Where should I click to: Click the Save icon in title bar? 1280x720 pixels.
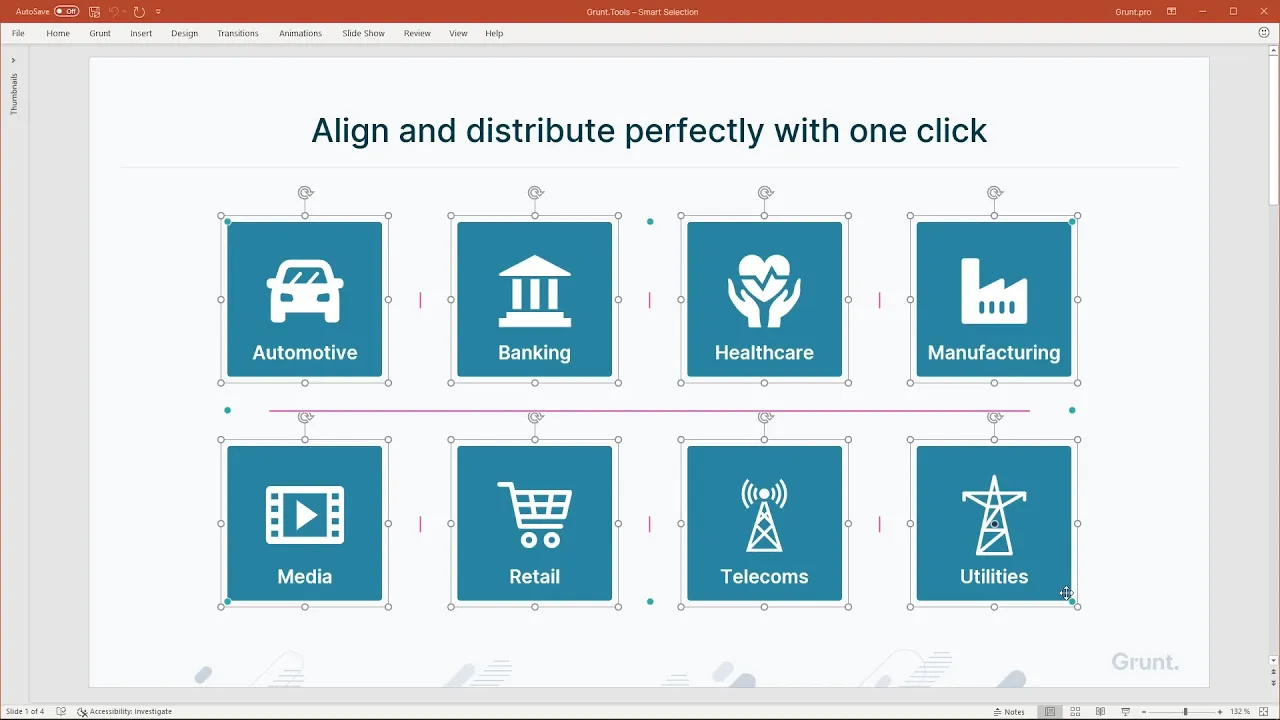click(x=94, y=11)
